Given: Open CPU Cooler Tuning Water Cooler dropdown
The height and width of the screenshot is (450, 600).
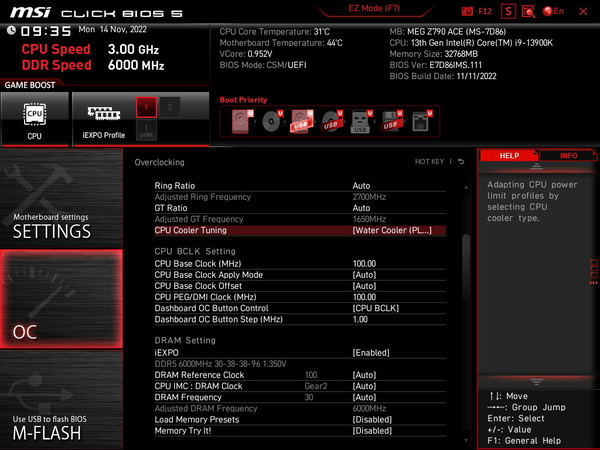Looking at the screenshot, I should click(392, 230).
